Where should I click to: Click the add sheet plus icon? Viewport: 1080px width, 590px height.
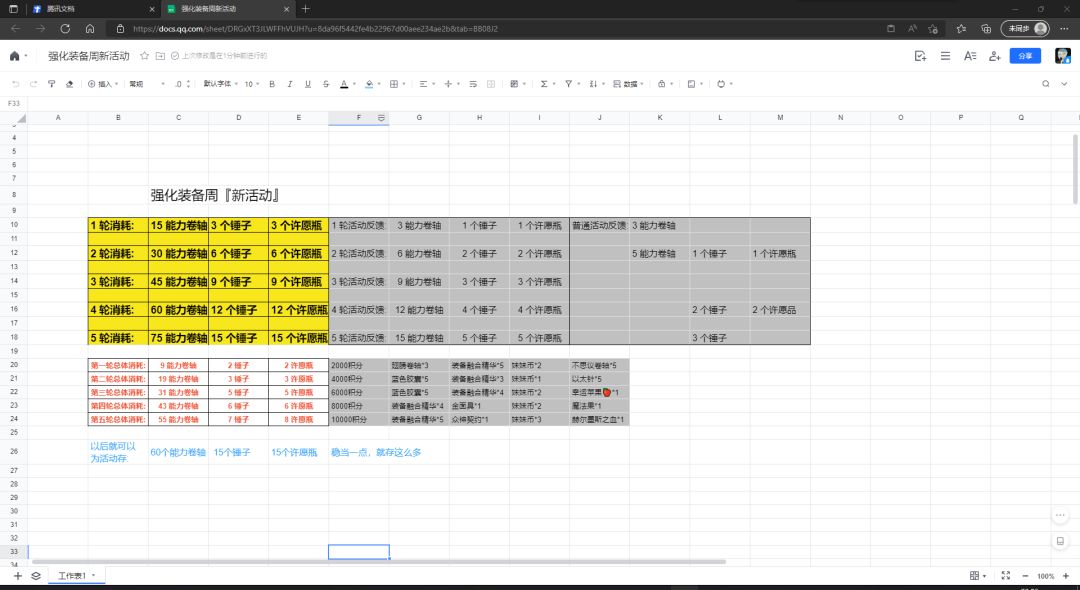pyautogui.click(x=17, y=576)
